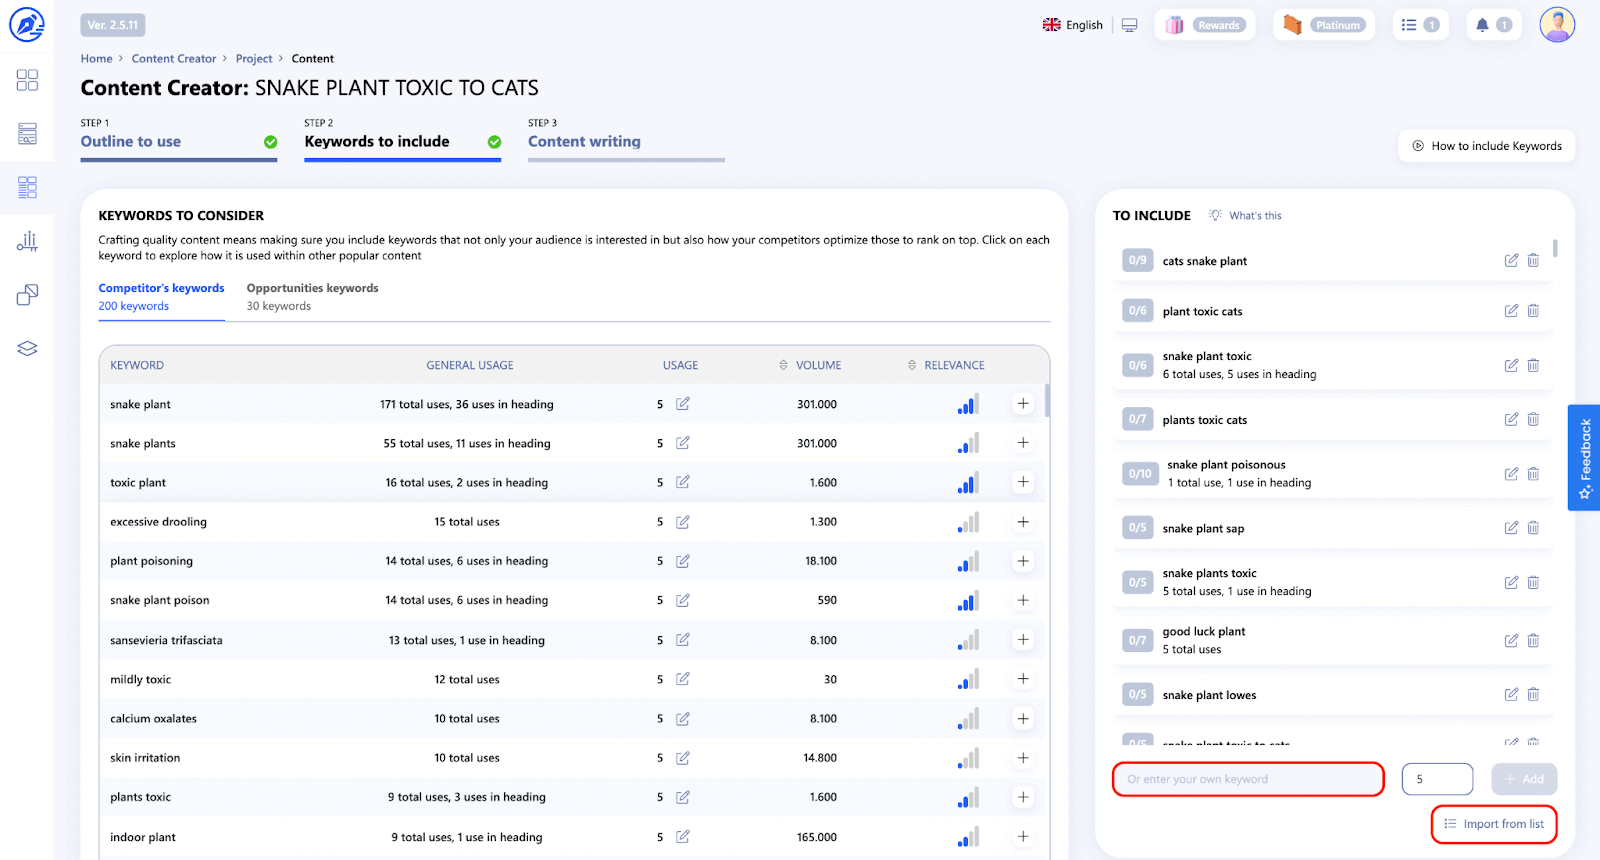Open the English language selector
Image resolution: width=1600 pixels, height=860 pixels.
point(1073,25)
